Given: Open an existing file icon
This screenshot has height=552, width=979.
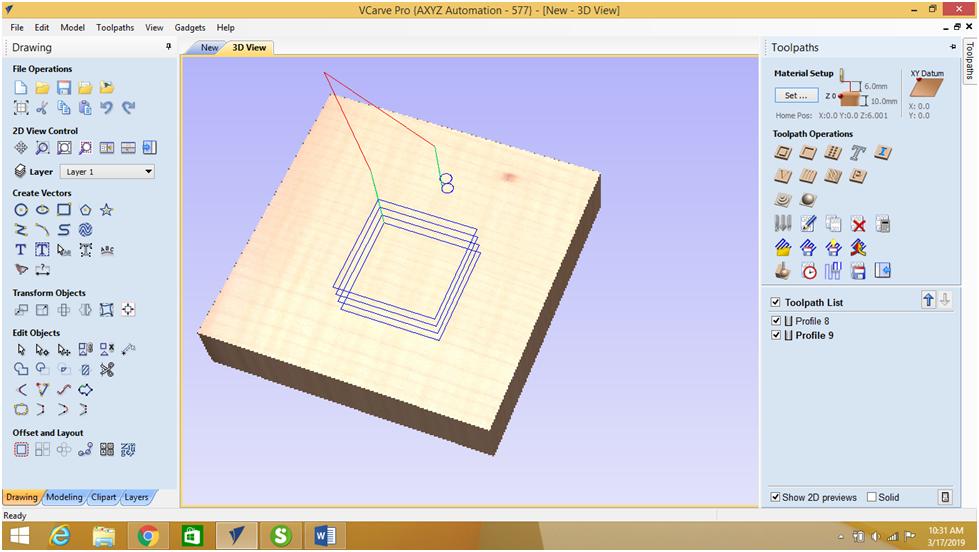Looking at the screenshot, I should pyautogui.click(x=42, y=88).
